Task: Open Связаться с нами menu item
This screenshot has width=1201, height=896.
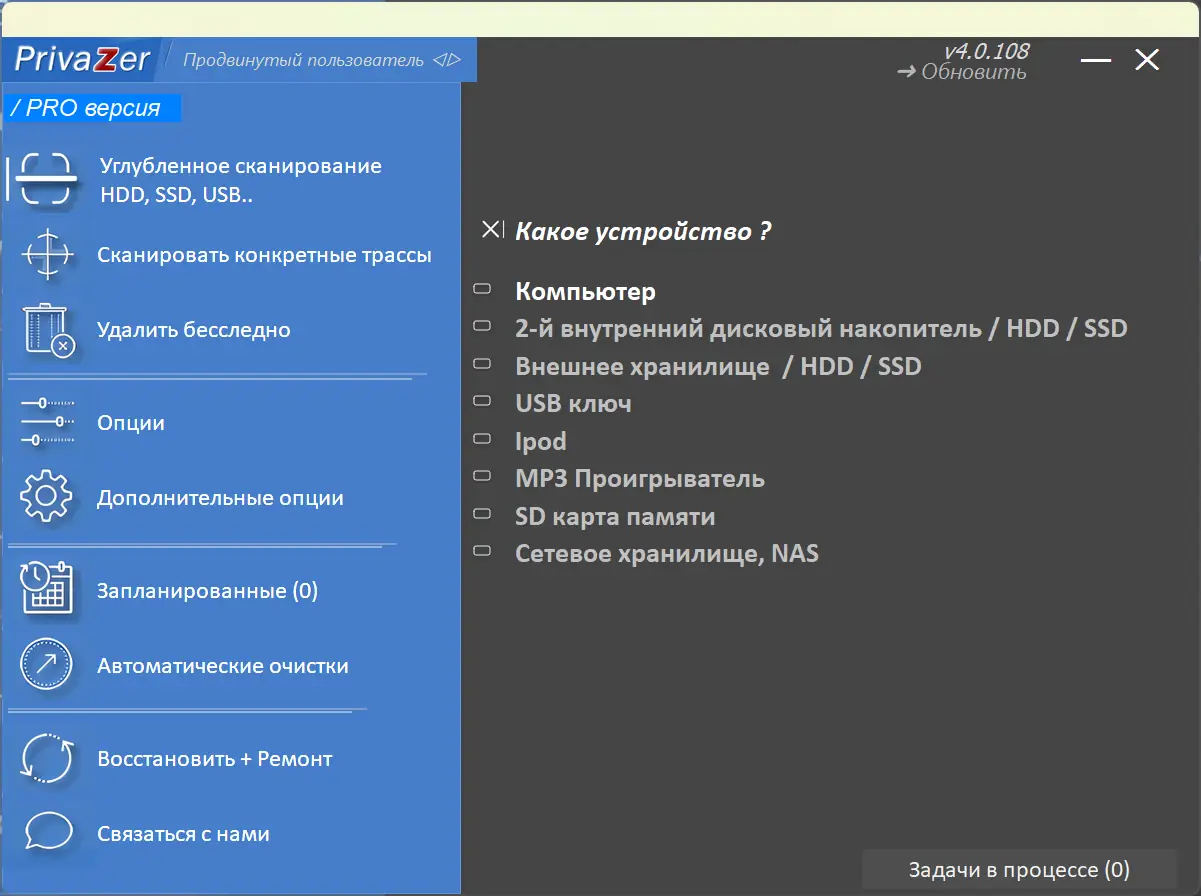Action: (183, 834)
